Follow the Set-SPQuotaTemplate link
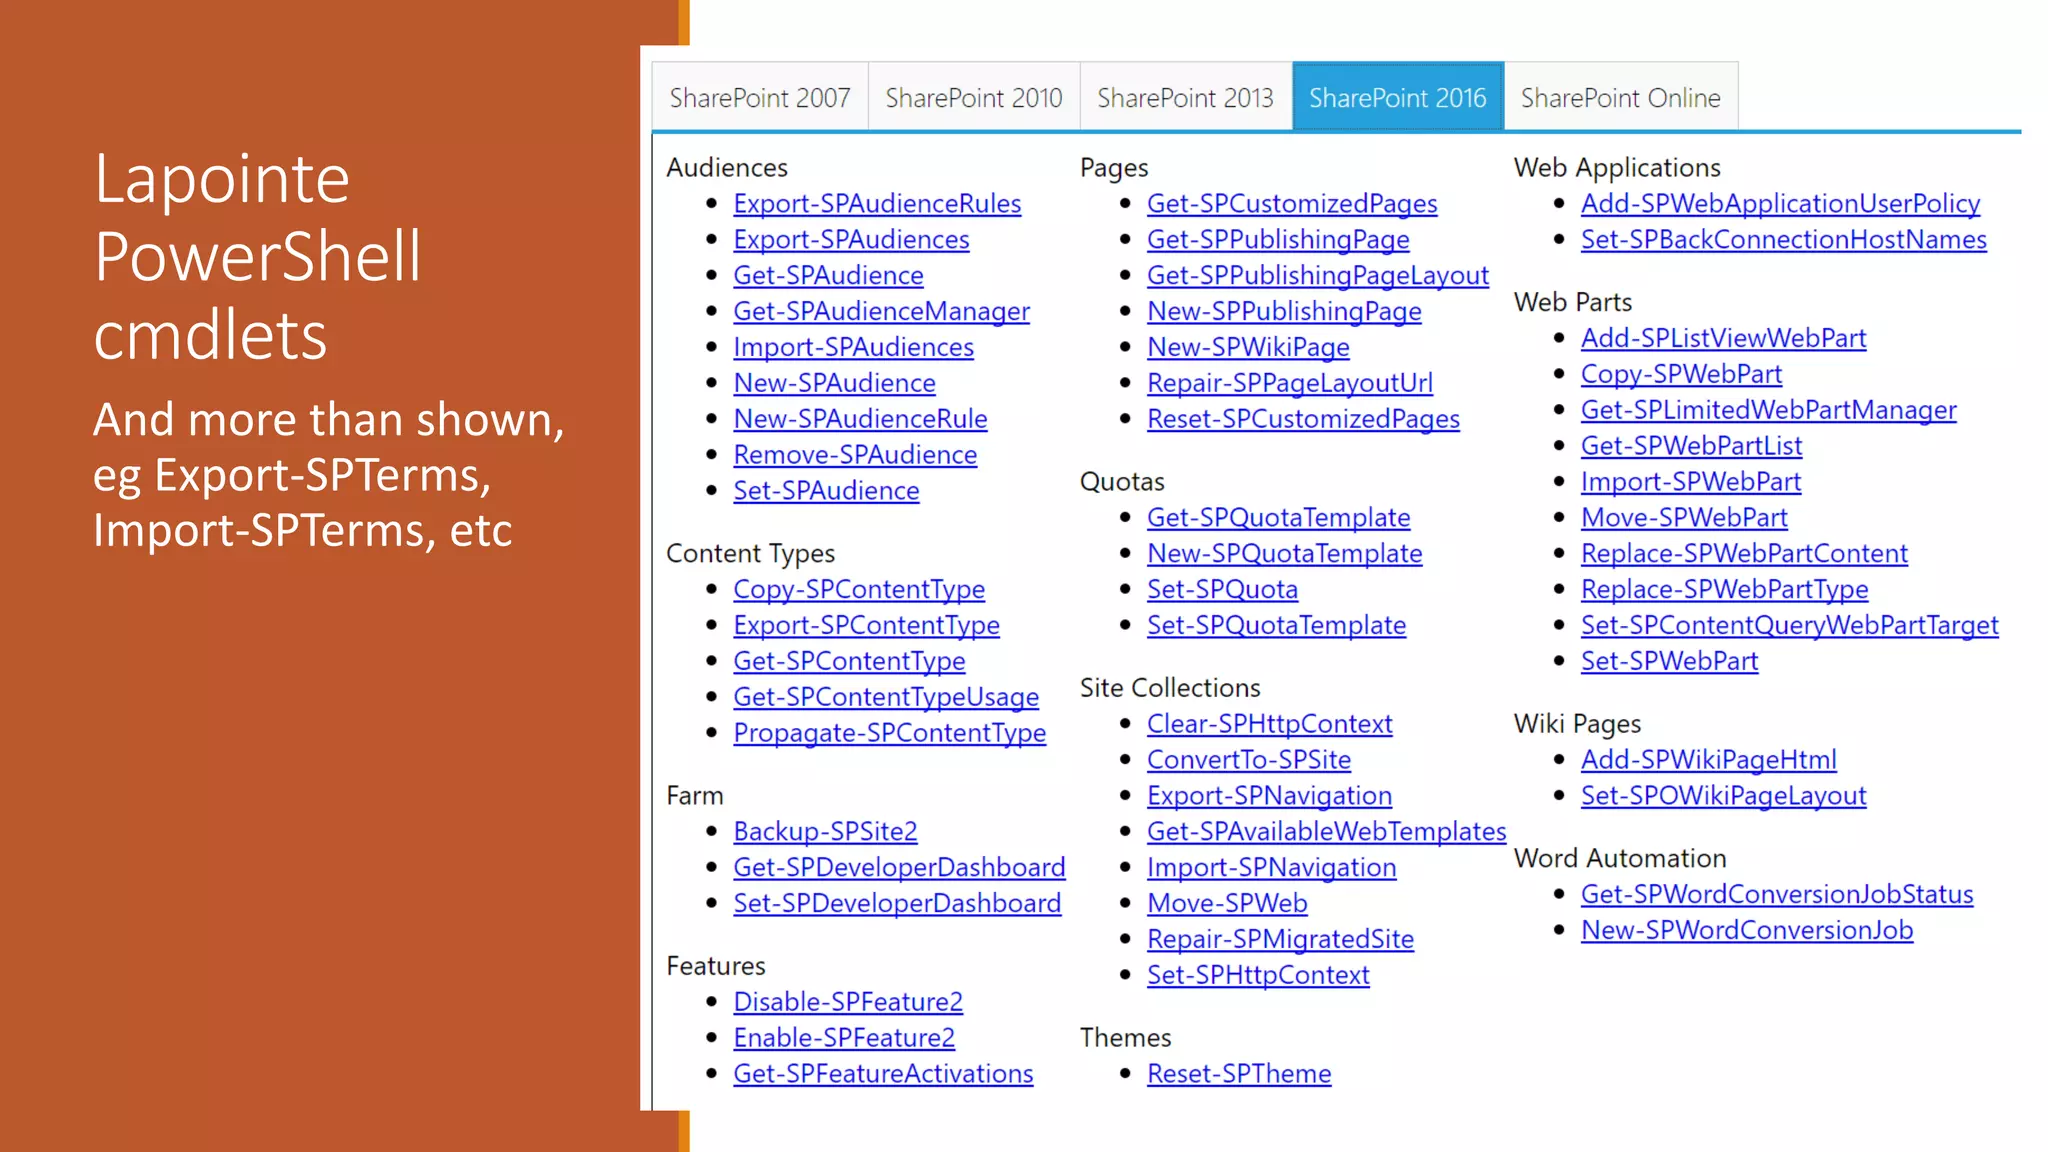2048x1152 pixels. (x=1276, y=626)
